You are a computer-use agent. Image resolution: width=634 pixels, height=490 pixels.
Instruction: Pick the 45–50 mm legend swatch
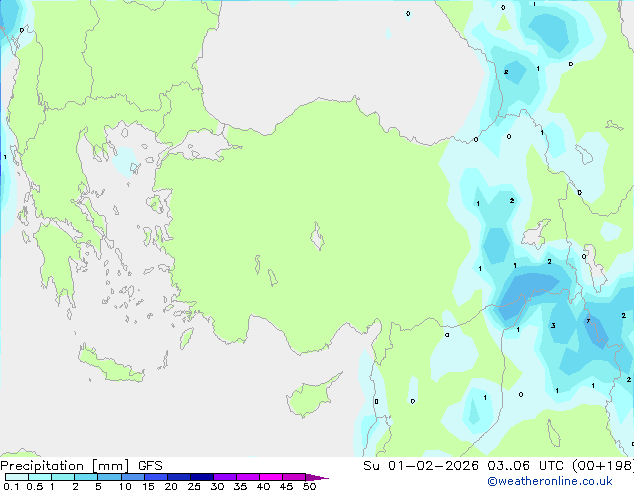tap(294, 477)
